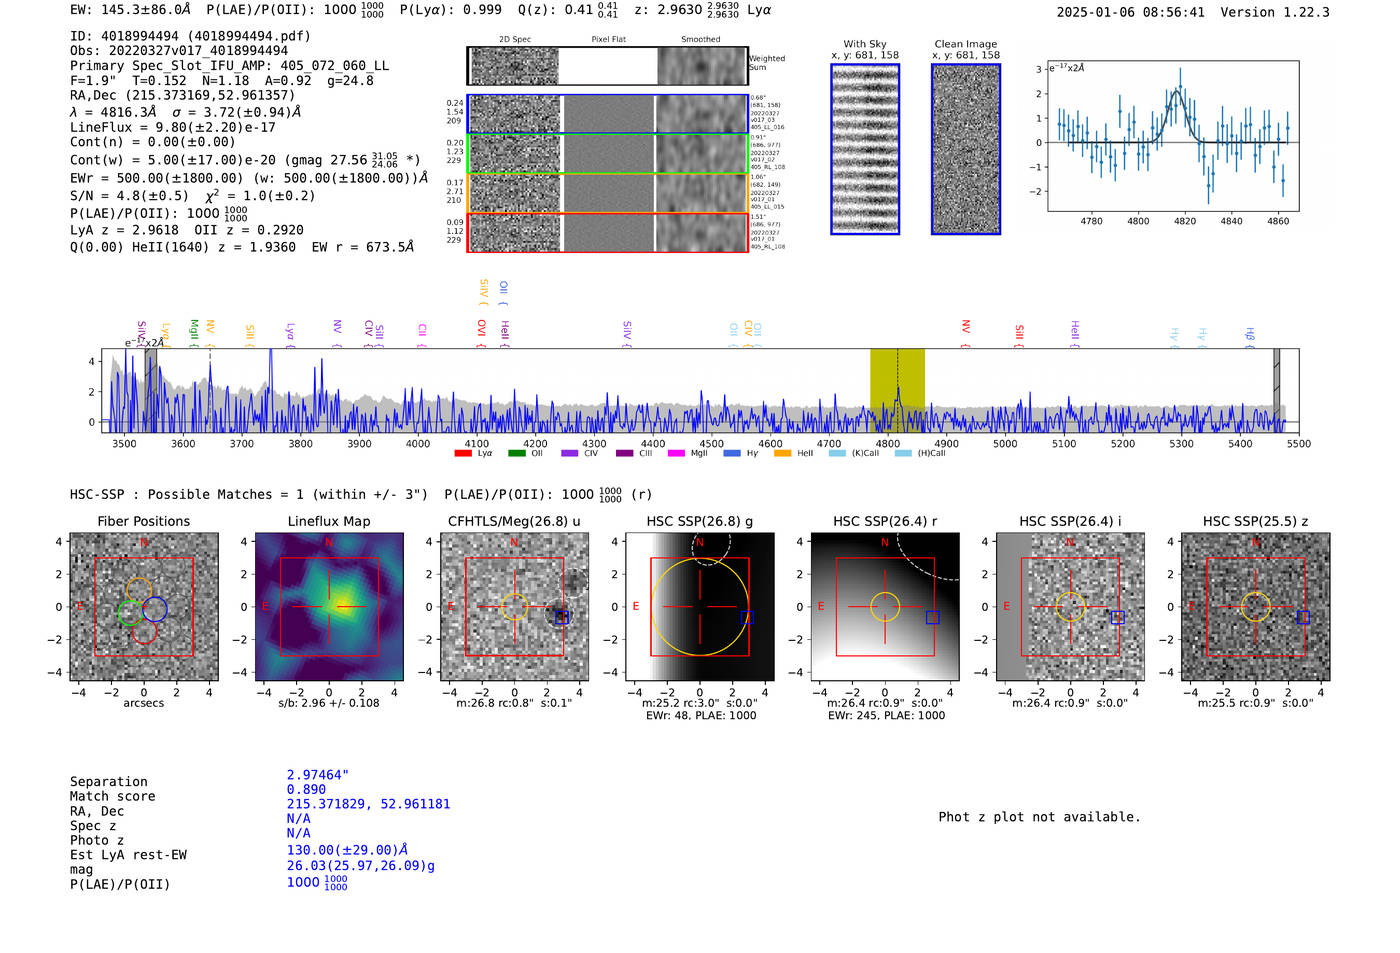
Task: Click the blue Hγ legend swatch
Action: [x=732, y=453]
